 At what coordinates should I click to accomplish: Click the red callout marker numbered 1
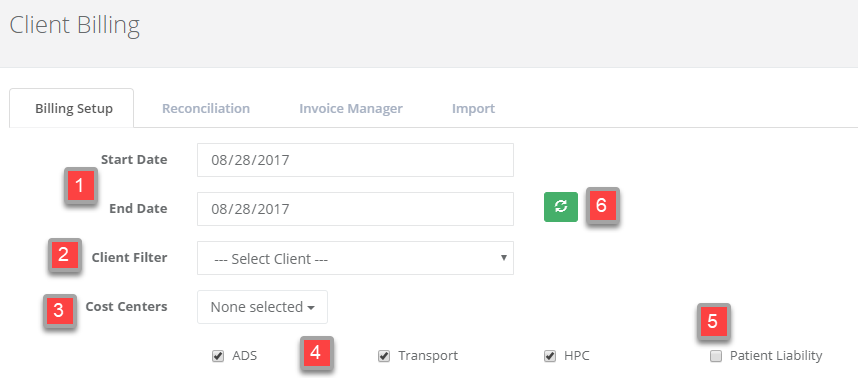coord(80,186)
